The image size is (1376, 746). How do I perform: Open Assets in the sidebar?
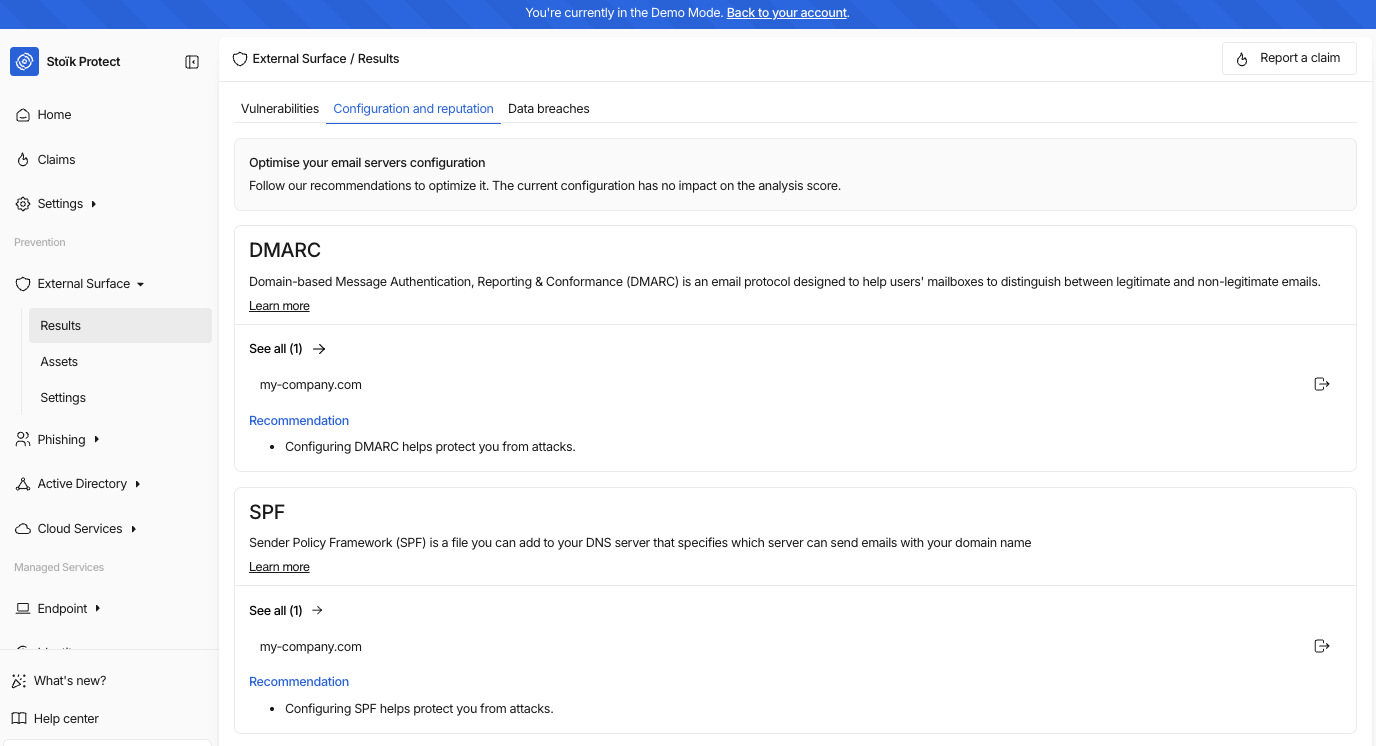[x=59, y=362]
